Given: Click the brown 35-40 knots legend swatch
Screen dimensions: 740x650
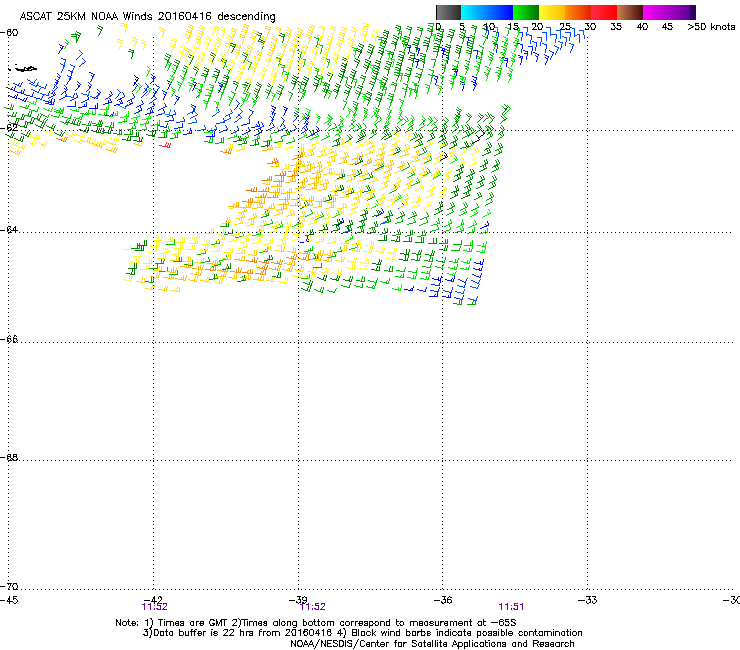Looking at the screenshot, I should (630, 12).
